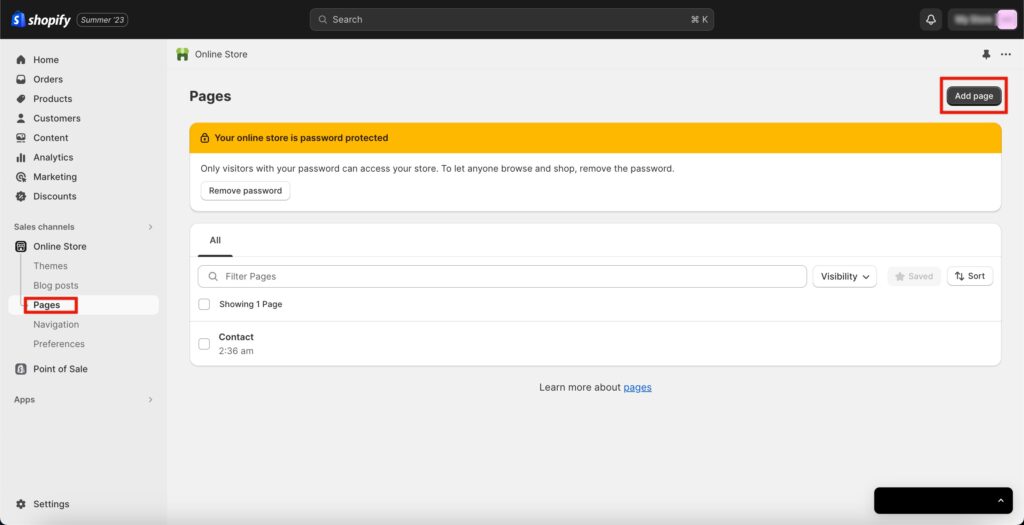Click the Customers person icon
Screen dimensions: 1024x525
tap(21, 118)
